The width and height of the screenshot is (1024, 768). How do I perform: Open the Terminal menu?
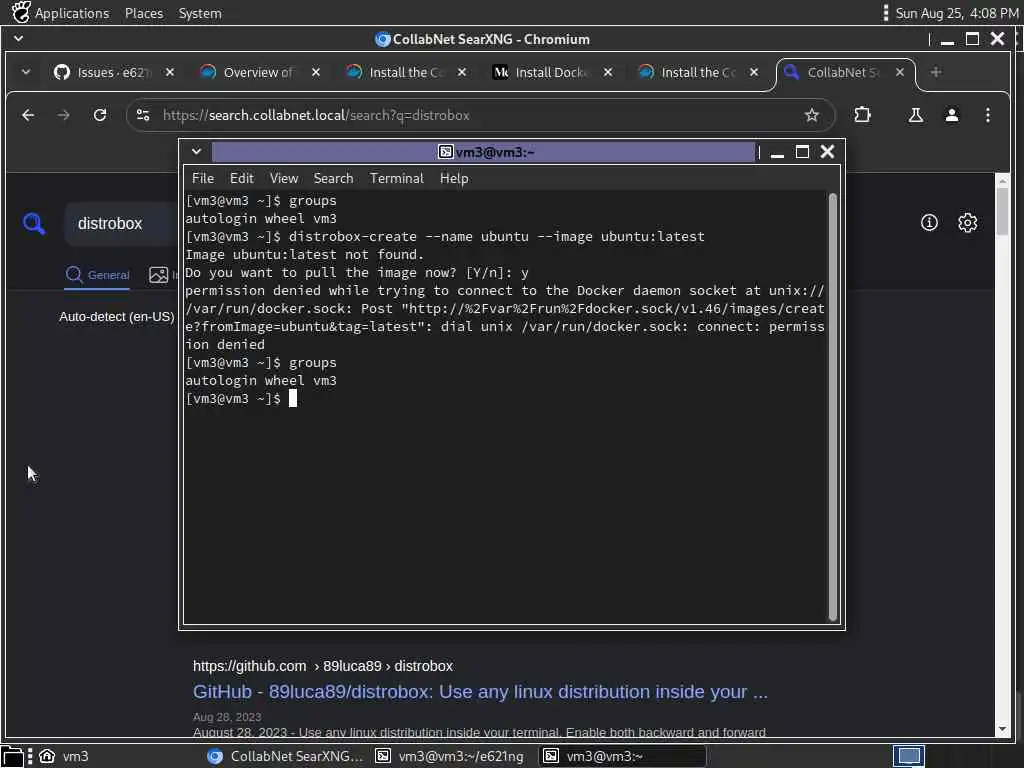(396, 178)
